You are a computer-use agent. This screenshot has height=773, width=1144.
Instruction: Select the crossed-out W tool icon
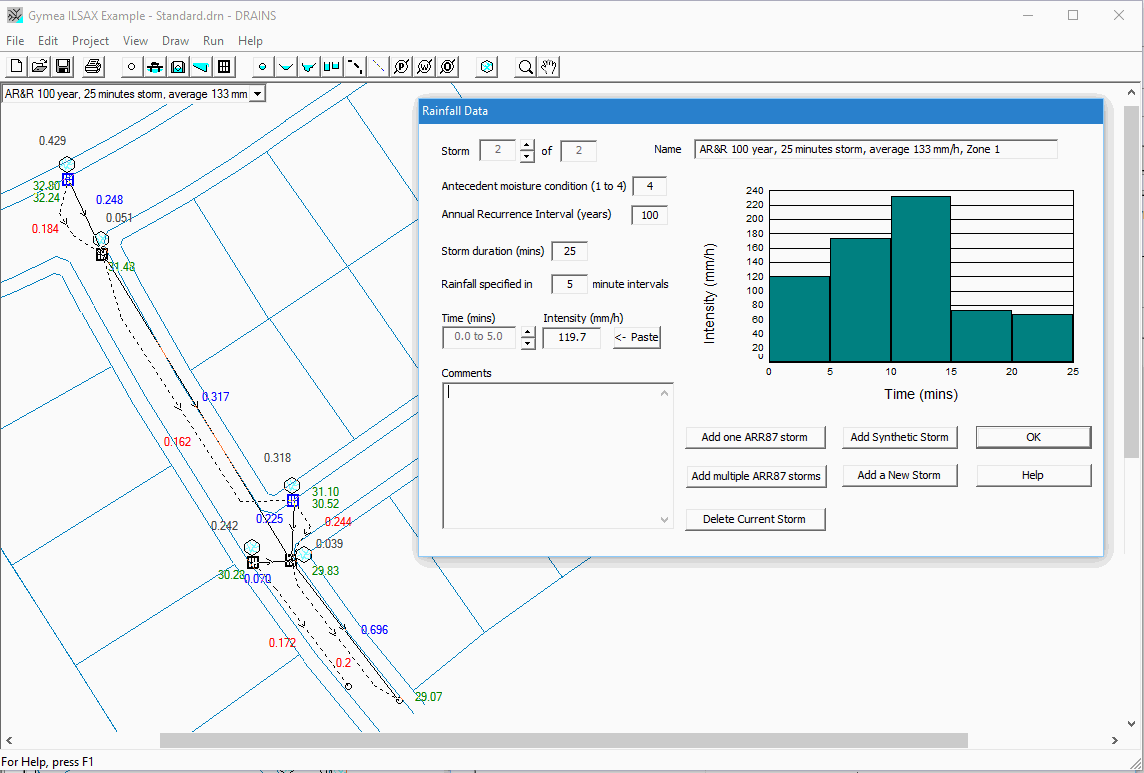coord(425,67)
